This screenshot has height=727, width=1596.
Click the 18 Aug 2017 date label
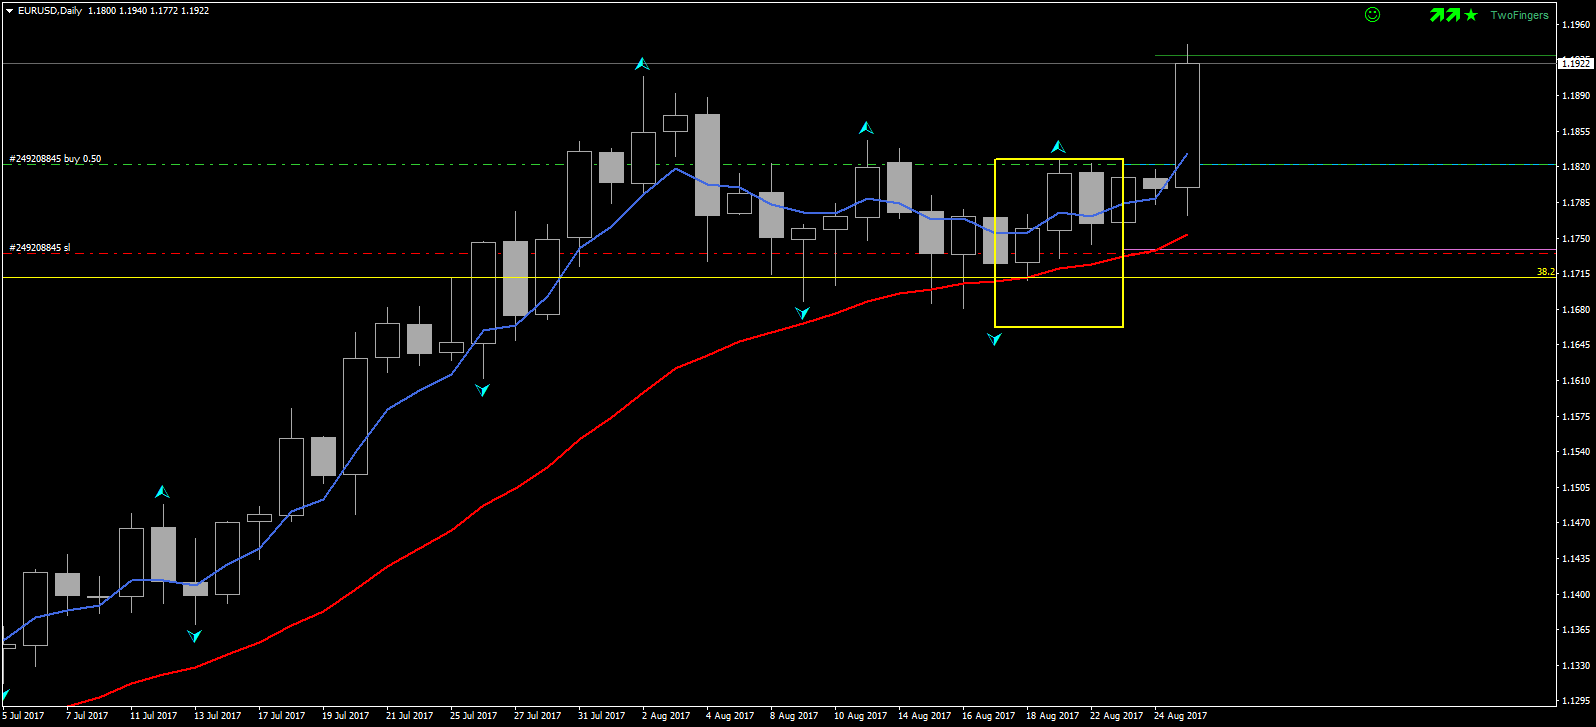[x=1052, y=716]
